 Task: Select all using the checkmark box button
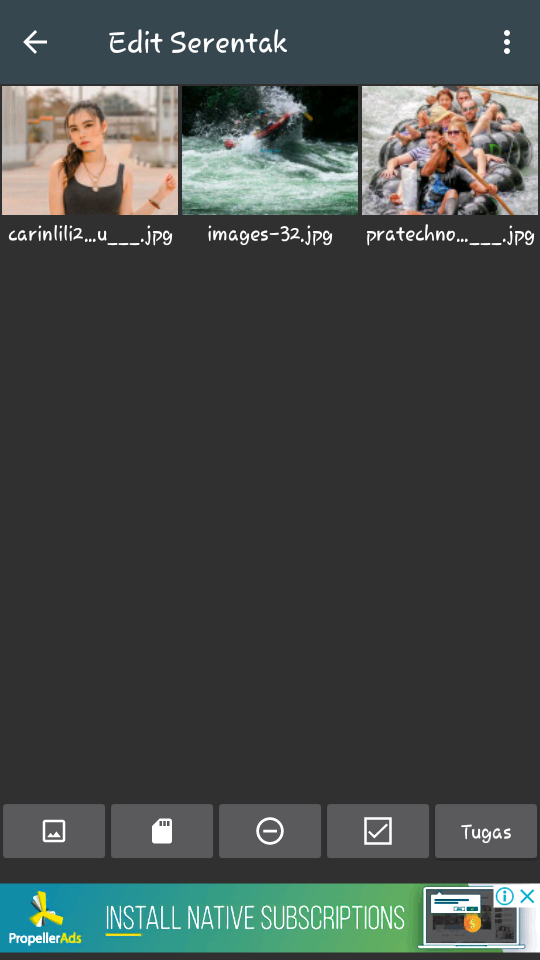[x=378, y=831]
